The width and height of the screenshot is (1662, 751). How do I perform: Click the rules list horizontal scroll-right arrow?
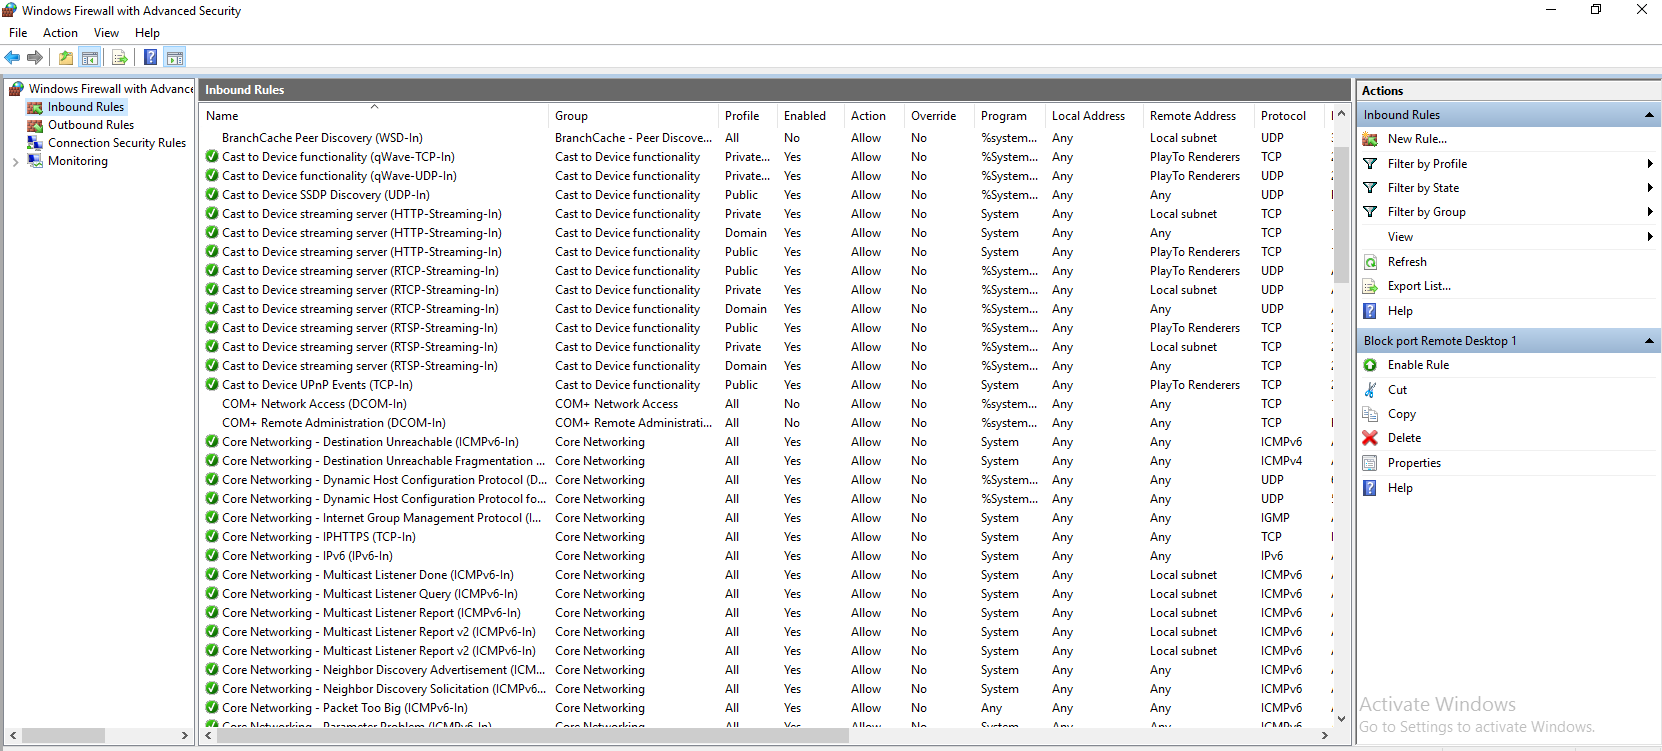tap(1325, 735)
